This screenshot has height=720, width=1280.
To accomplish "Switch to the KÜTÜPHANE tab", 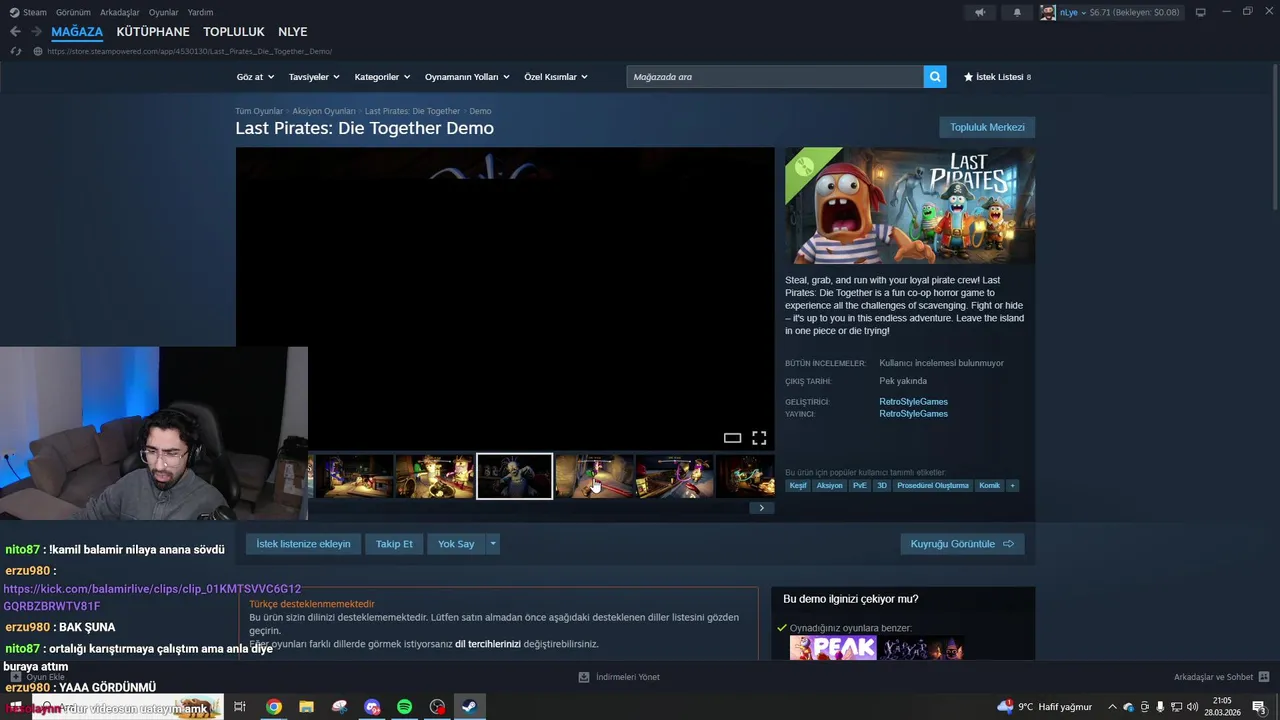I will [153, 32].
